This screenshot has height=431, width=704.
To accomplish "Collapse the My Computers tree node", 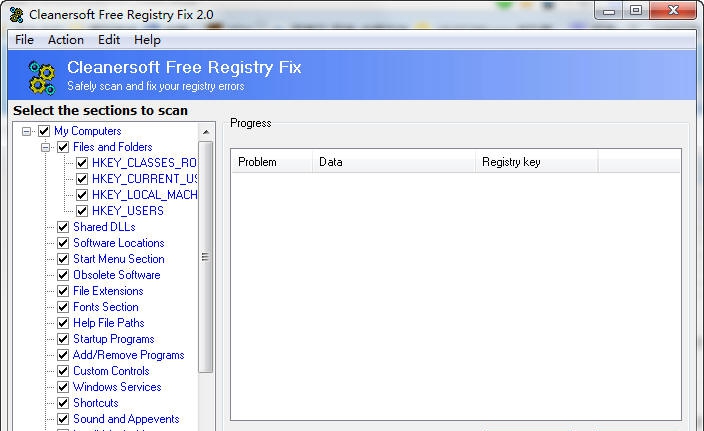I will click(x=26, y=131).
